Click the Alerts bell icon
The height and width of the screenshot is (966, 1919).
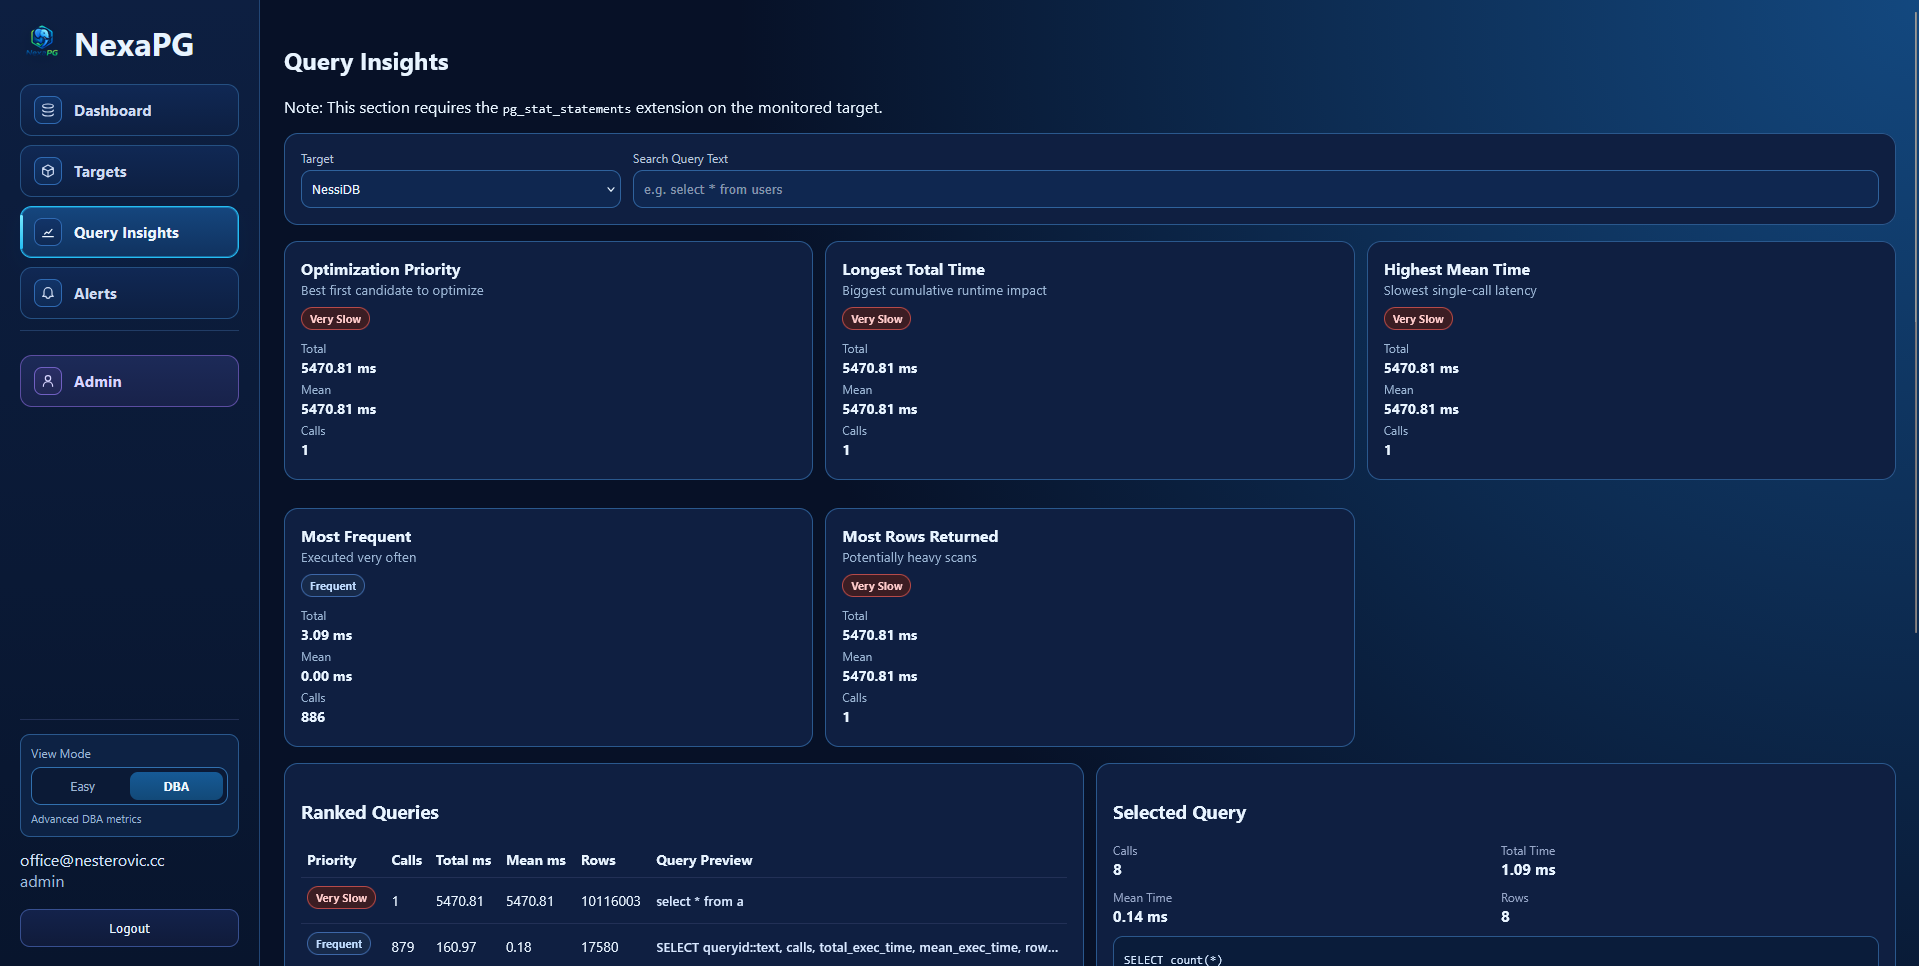click(48, 293)
